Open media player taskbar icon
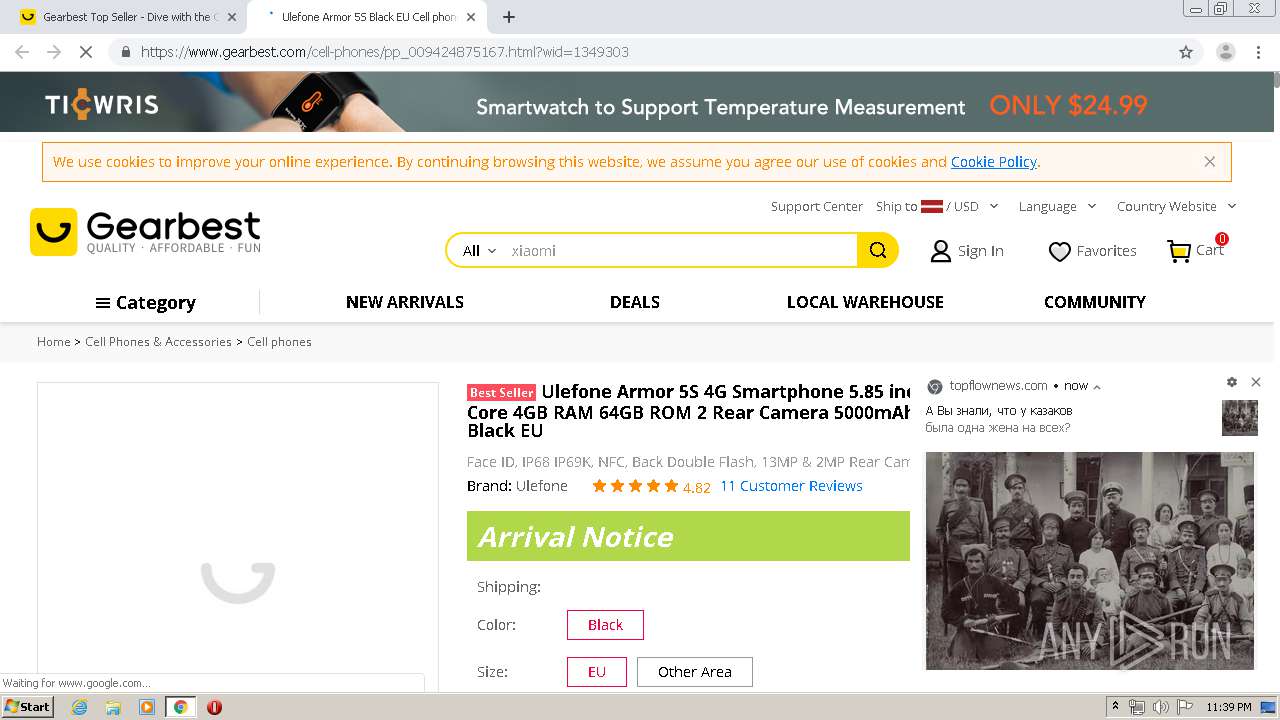 coord(147,707)
